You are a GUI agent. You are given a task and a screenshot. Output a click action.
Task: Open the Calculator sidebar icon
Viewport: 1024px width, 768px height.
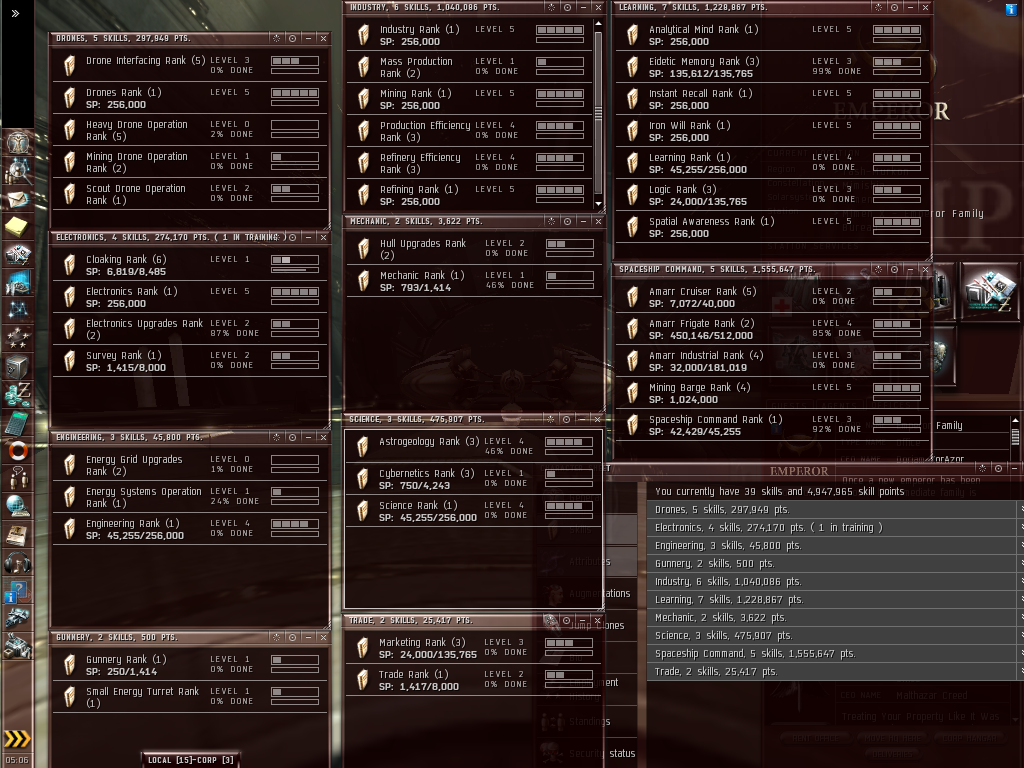17,423
